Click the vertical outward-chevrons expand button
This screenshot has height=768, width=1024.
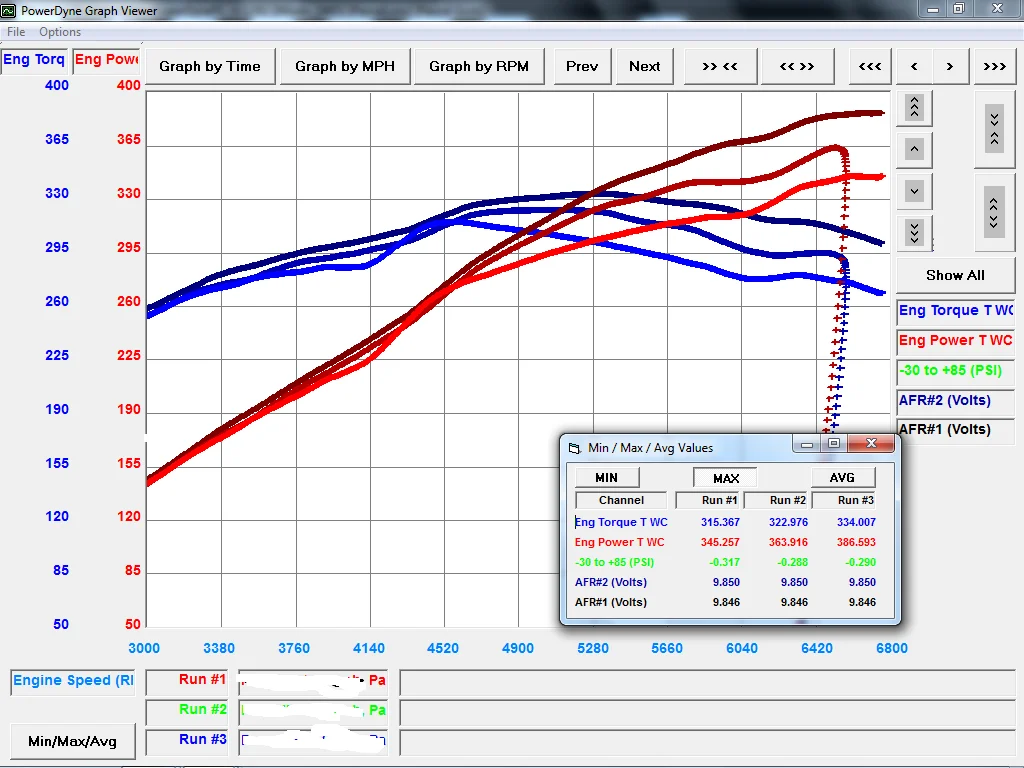coord(994,213)
